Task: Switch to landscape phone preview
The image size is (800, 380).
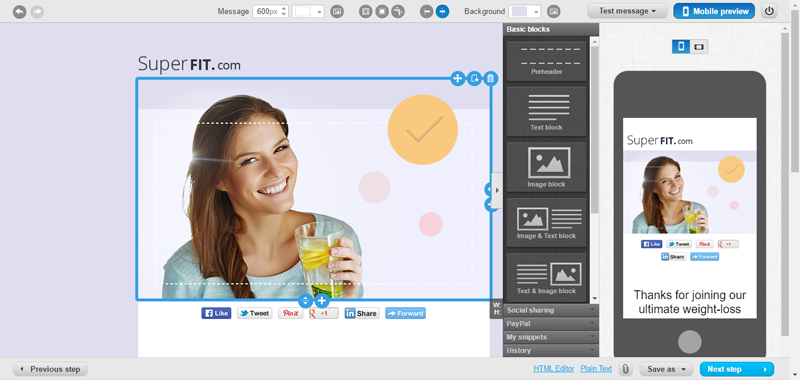Action: click(698, 47)
